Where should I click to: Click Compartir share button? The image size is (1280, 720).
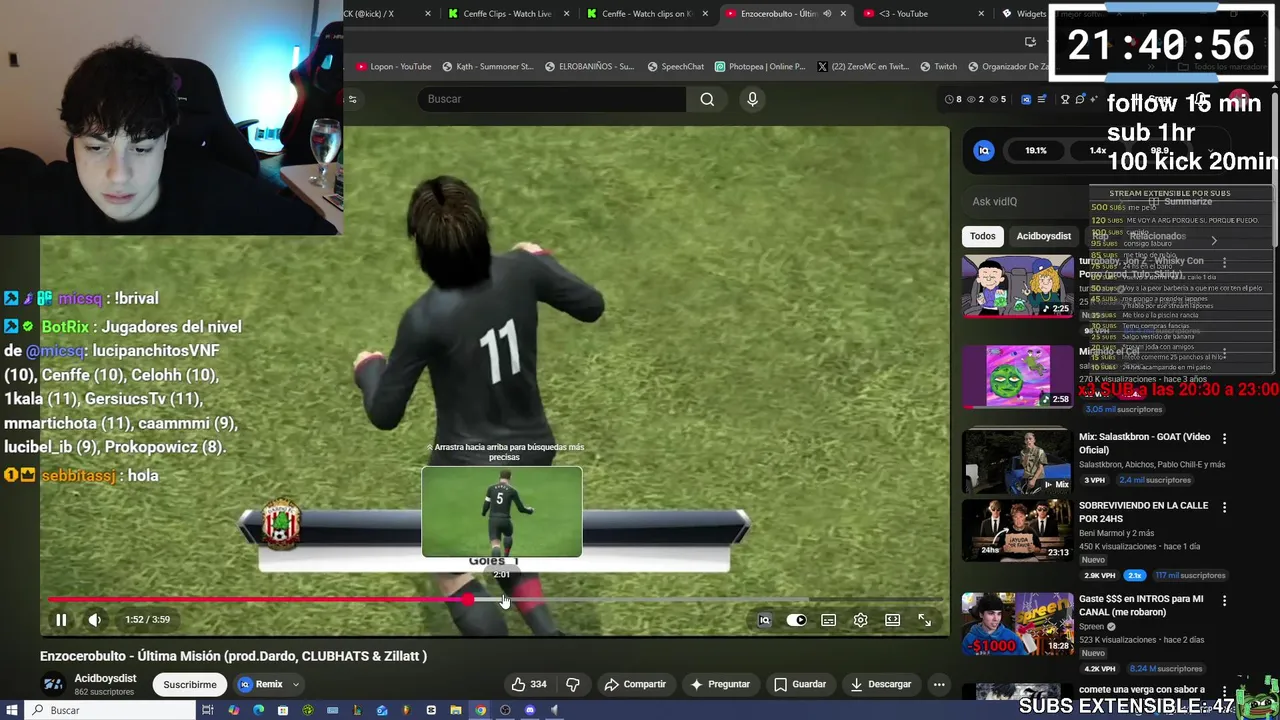point(634,684)
